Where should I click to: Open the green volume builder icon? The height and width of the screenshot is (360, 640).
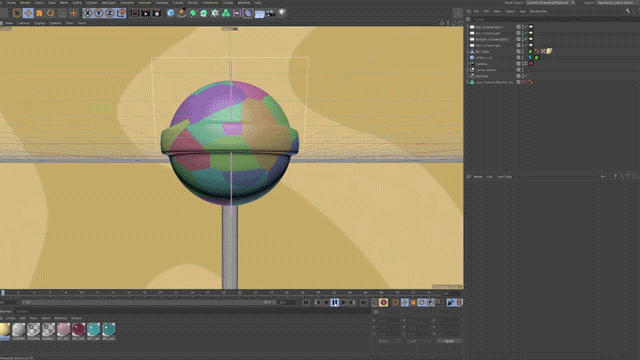point(226,13)
